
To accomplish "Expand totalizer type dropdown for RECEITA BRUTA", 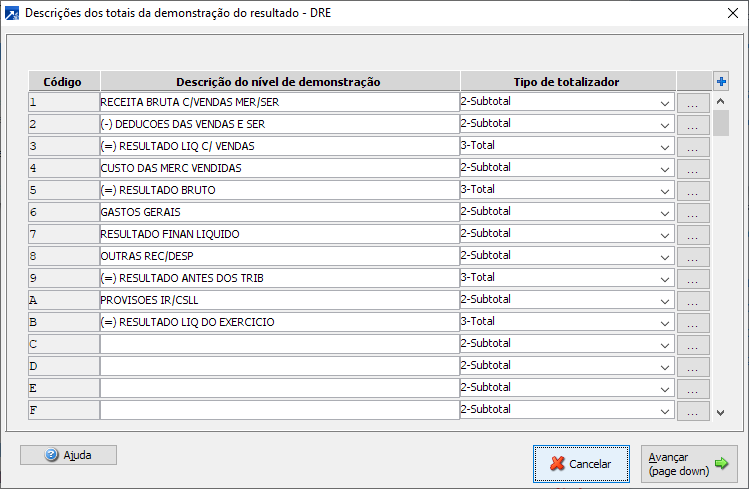I will tap(665, 102).
